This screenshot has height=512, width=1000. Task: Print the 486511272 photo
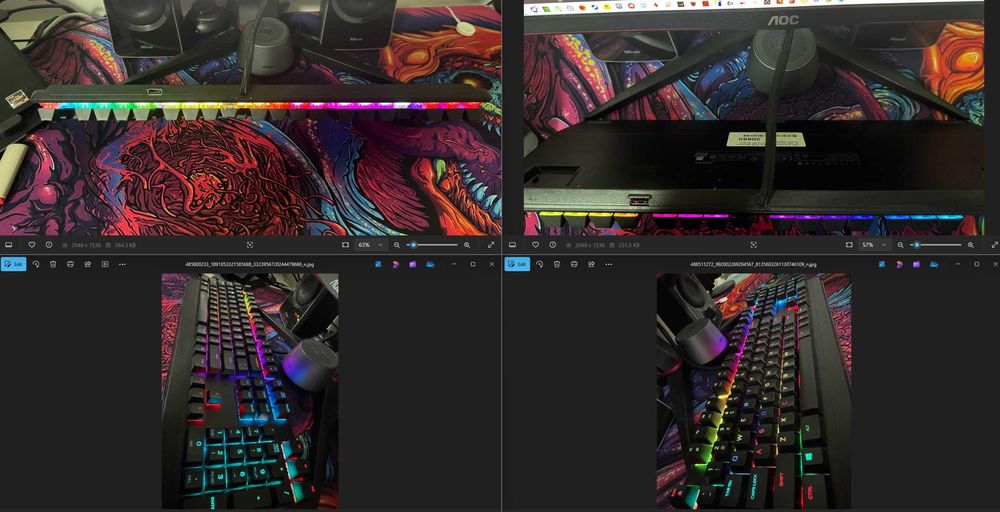click(574, 264)
